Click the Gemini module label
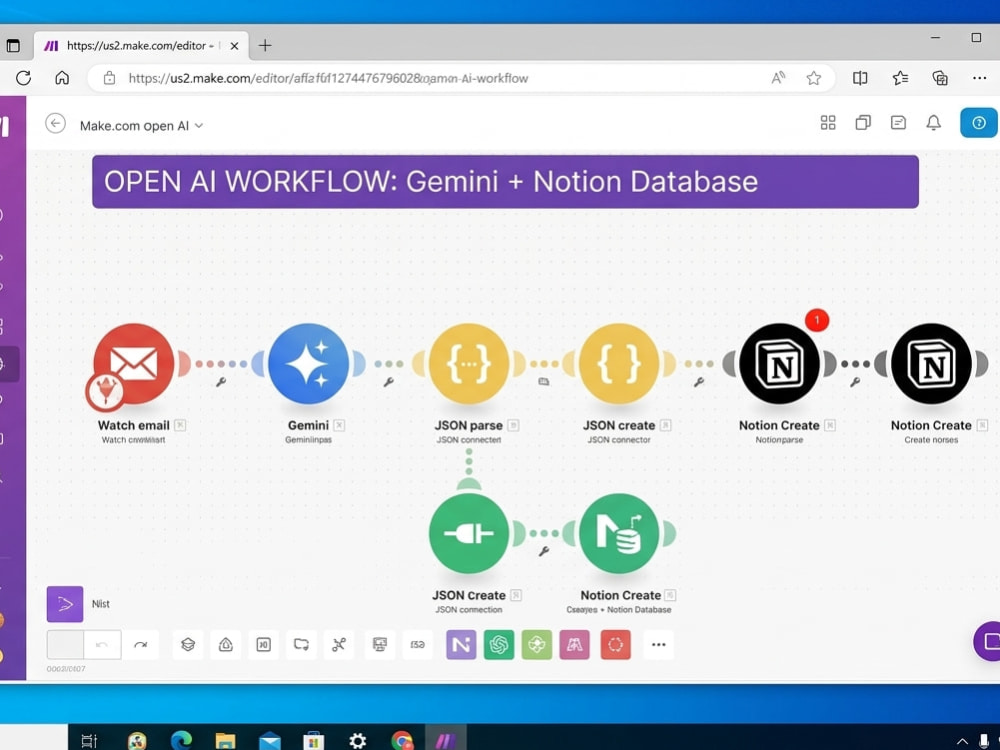Viewport: 1000px width, 750px height. (308, 425)
